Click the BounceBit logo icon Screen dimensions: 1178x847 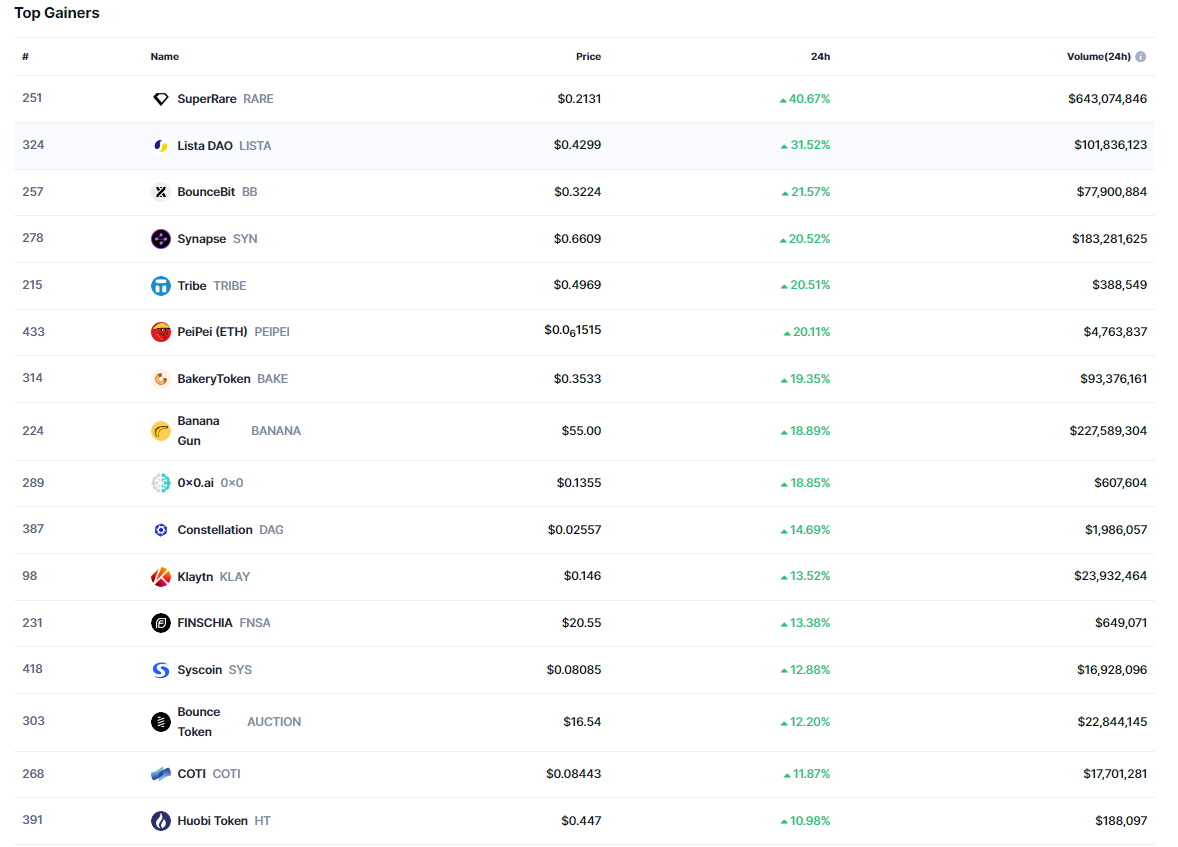click(x=160, y=192)
